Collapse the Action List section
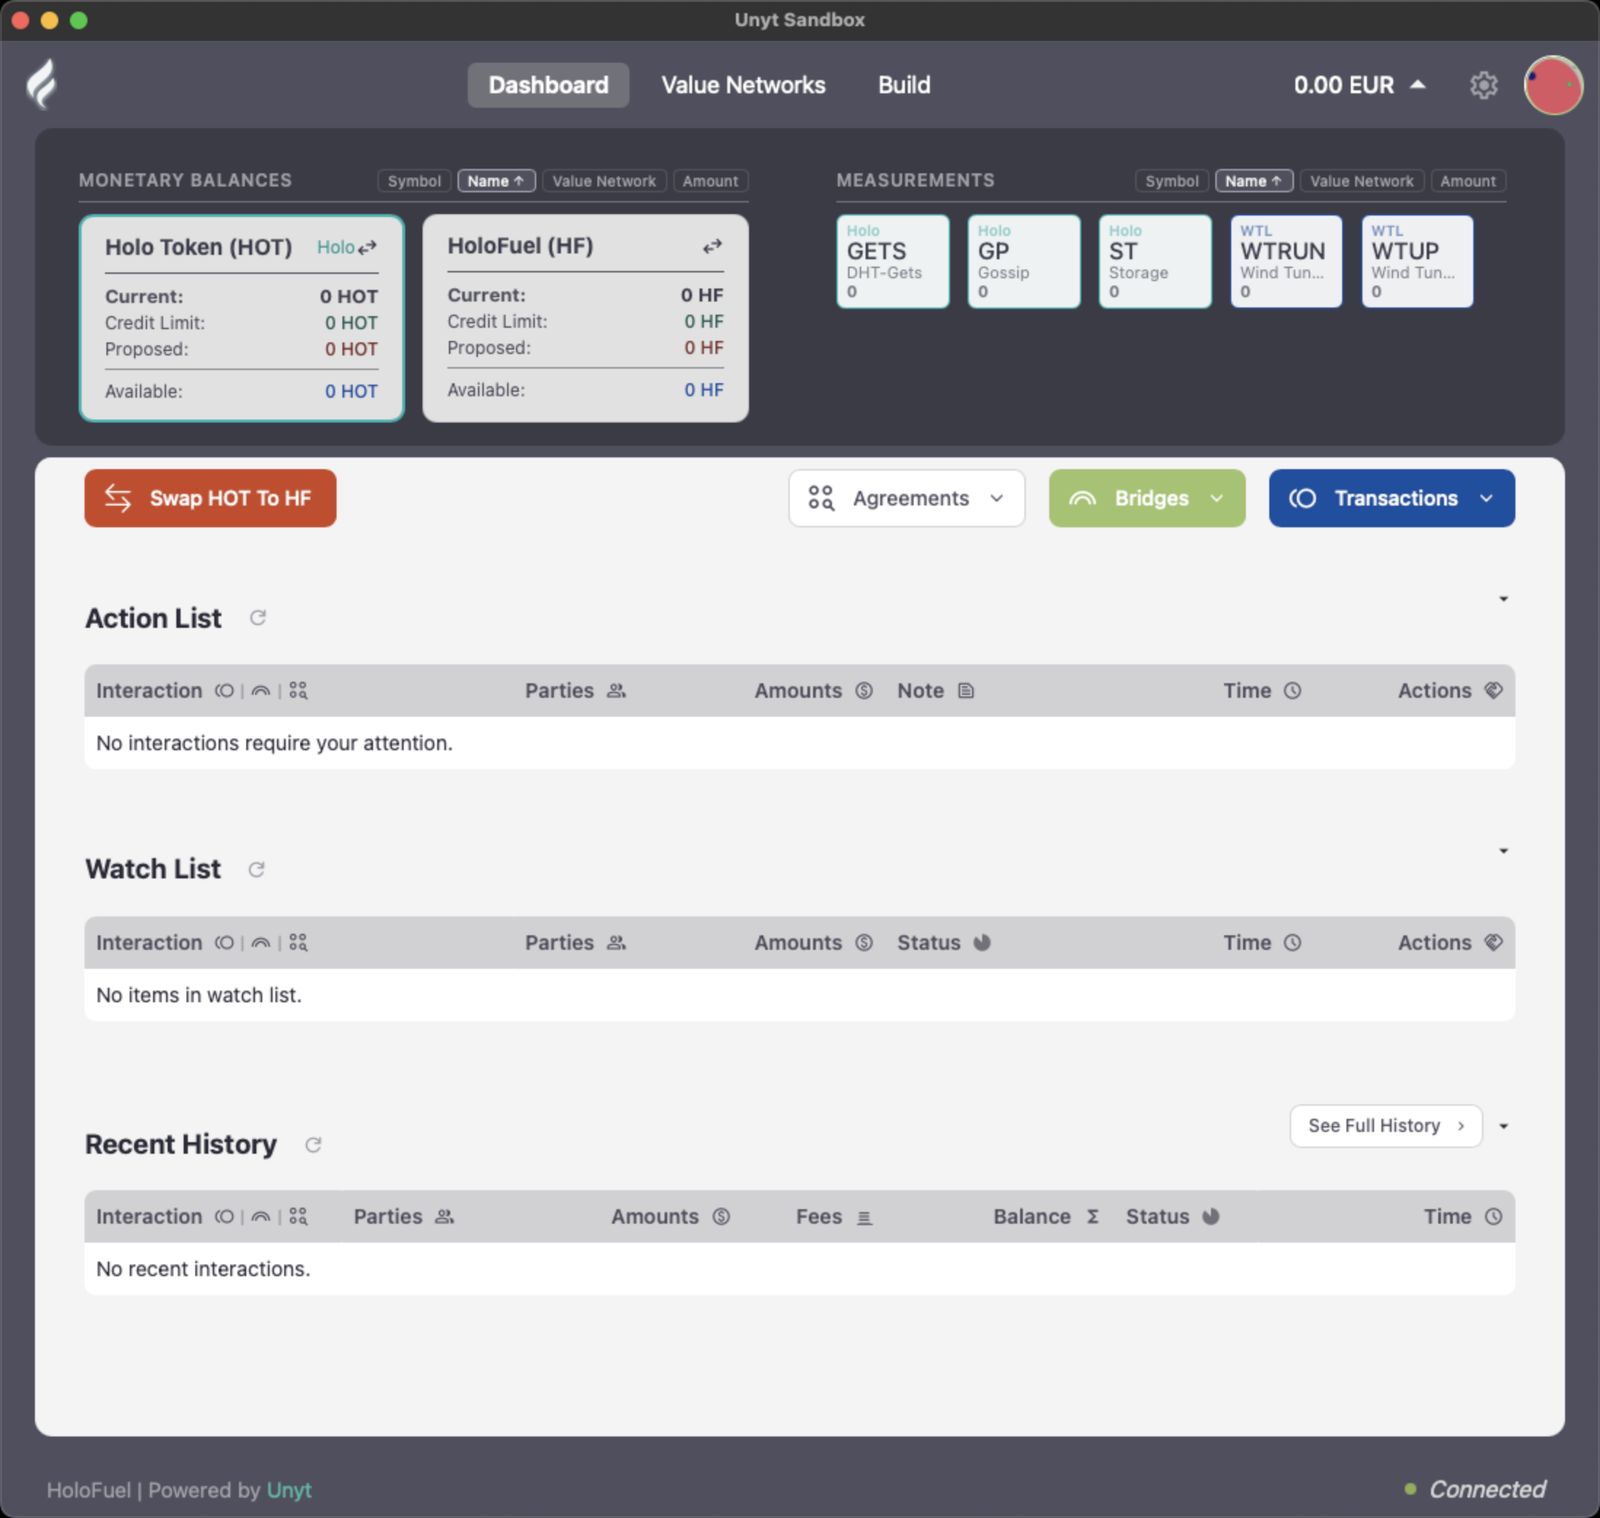The image size is (1600, 1518). tap(1503, 599)
